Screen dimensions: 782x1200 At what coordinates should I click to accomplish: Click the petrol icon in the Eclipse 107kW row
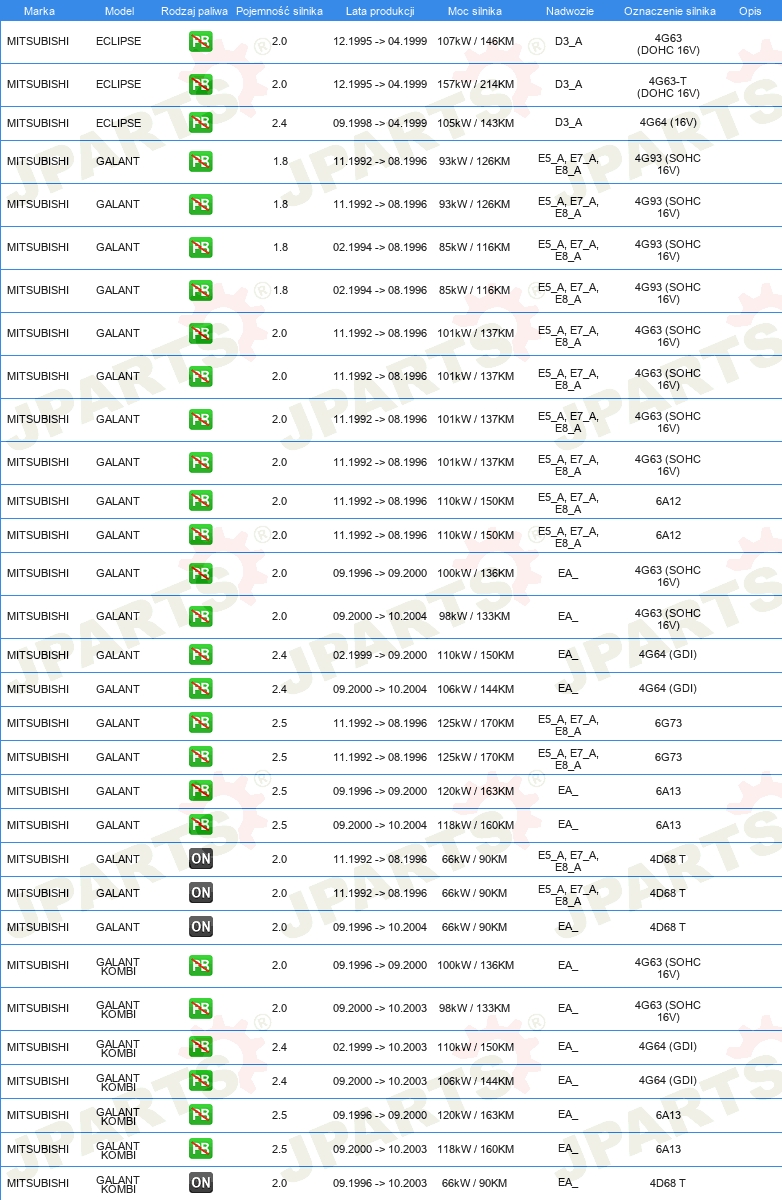click(201, 42)
